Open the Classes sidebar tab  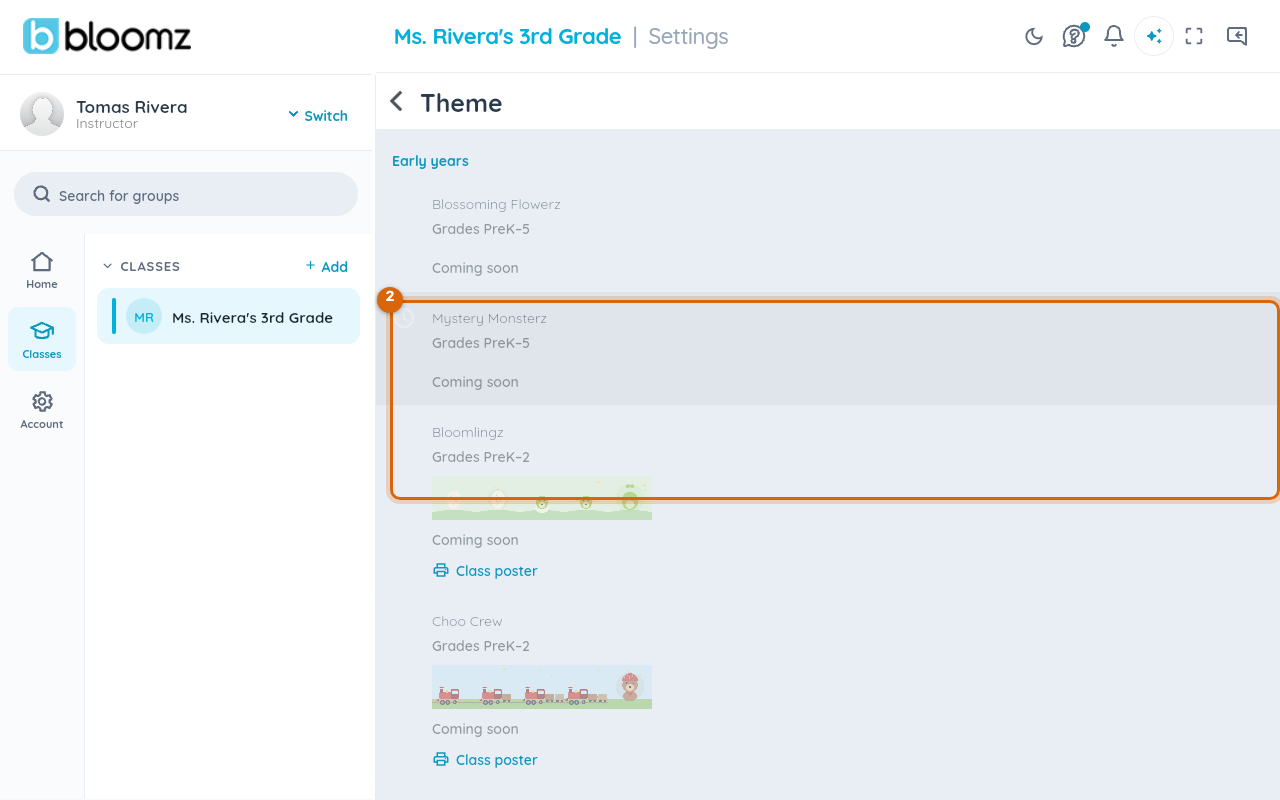[42, 340]
